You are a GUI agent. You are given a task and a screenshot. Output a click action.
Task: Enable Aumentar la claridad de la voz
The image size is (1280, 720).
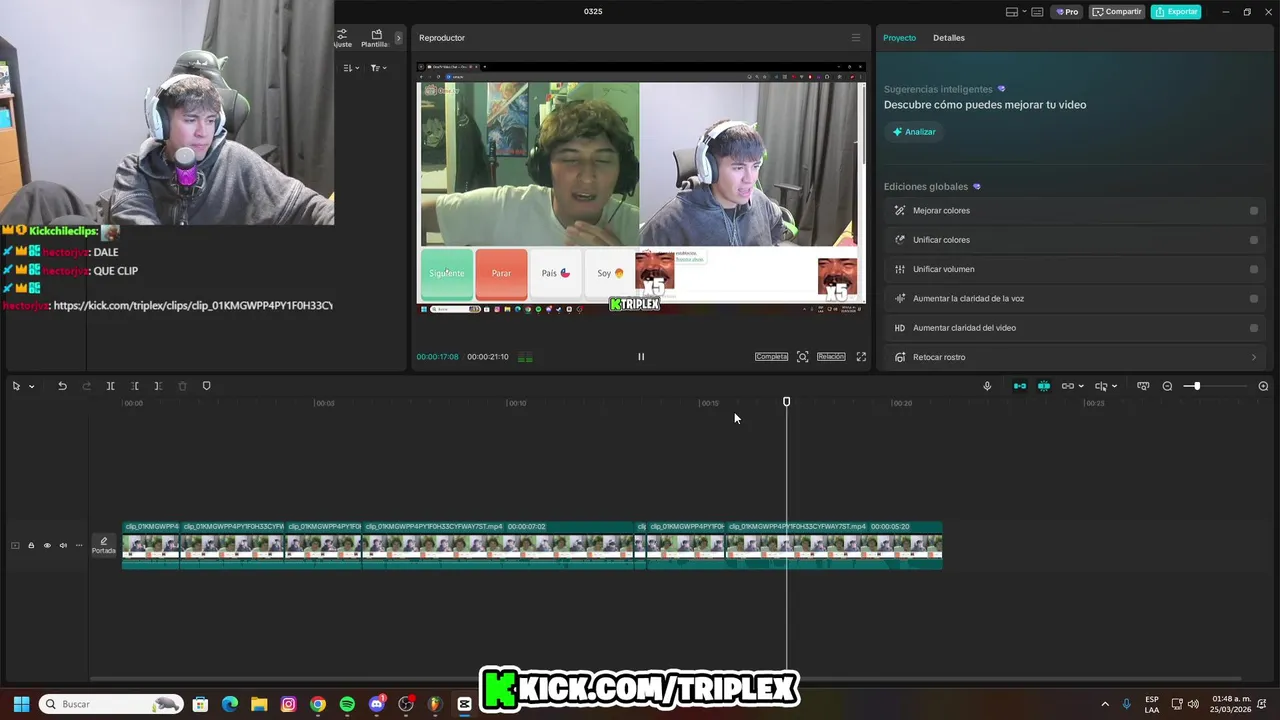pos(1254,298)
